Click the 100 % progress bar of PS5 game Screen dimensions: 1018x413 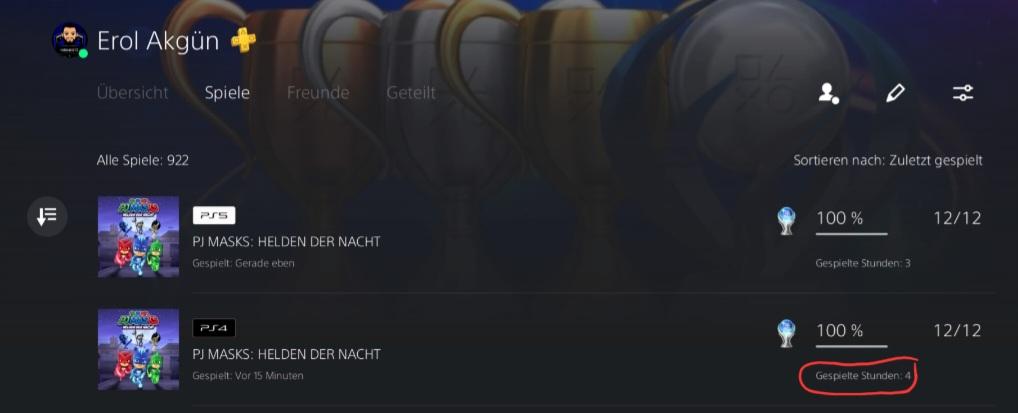click(851, 233)
